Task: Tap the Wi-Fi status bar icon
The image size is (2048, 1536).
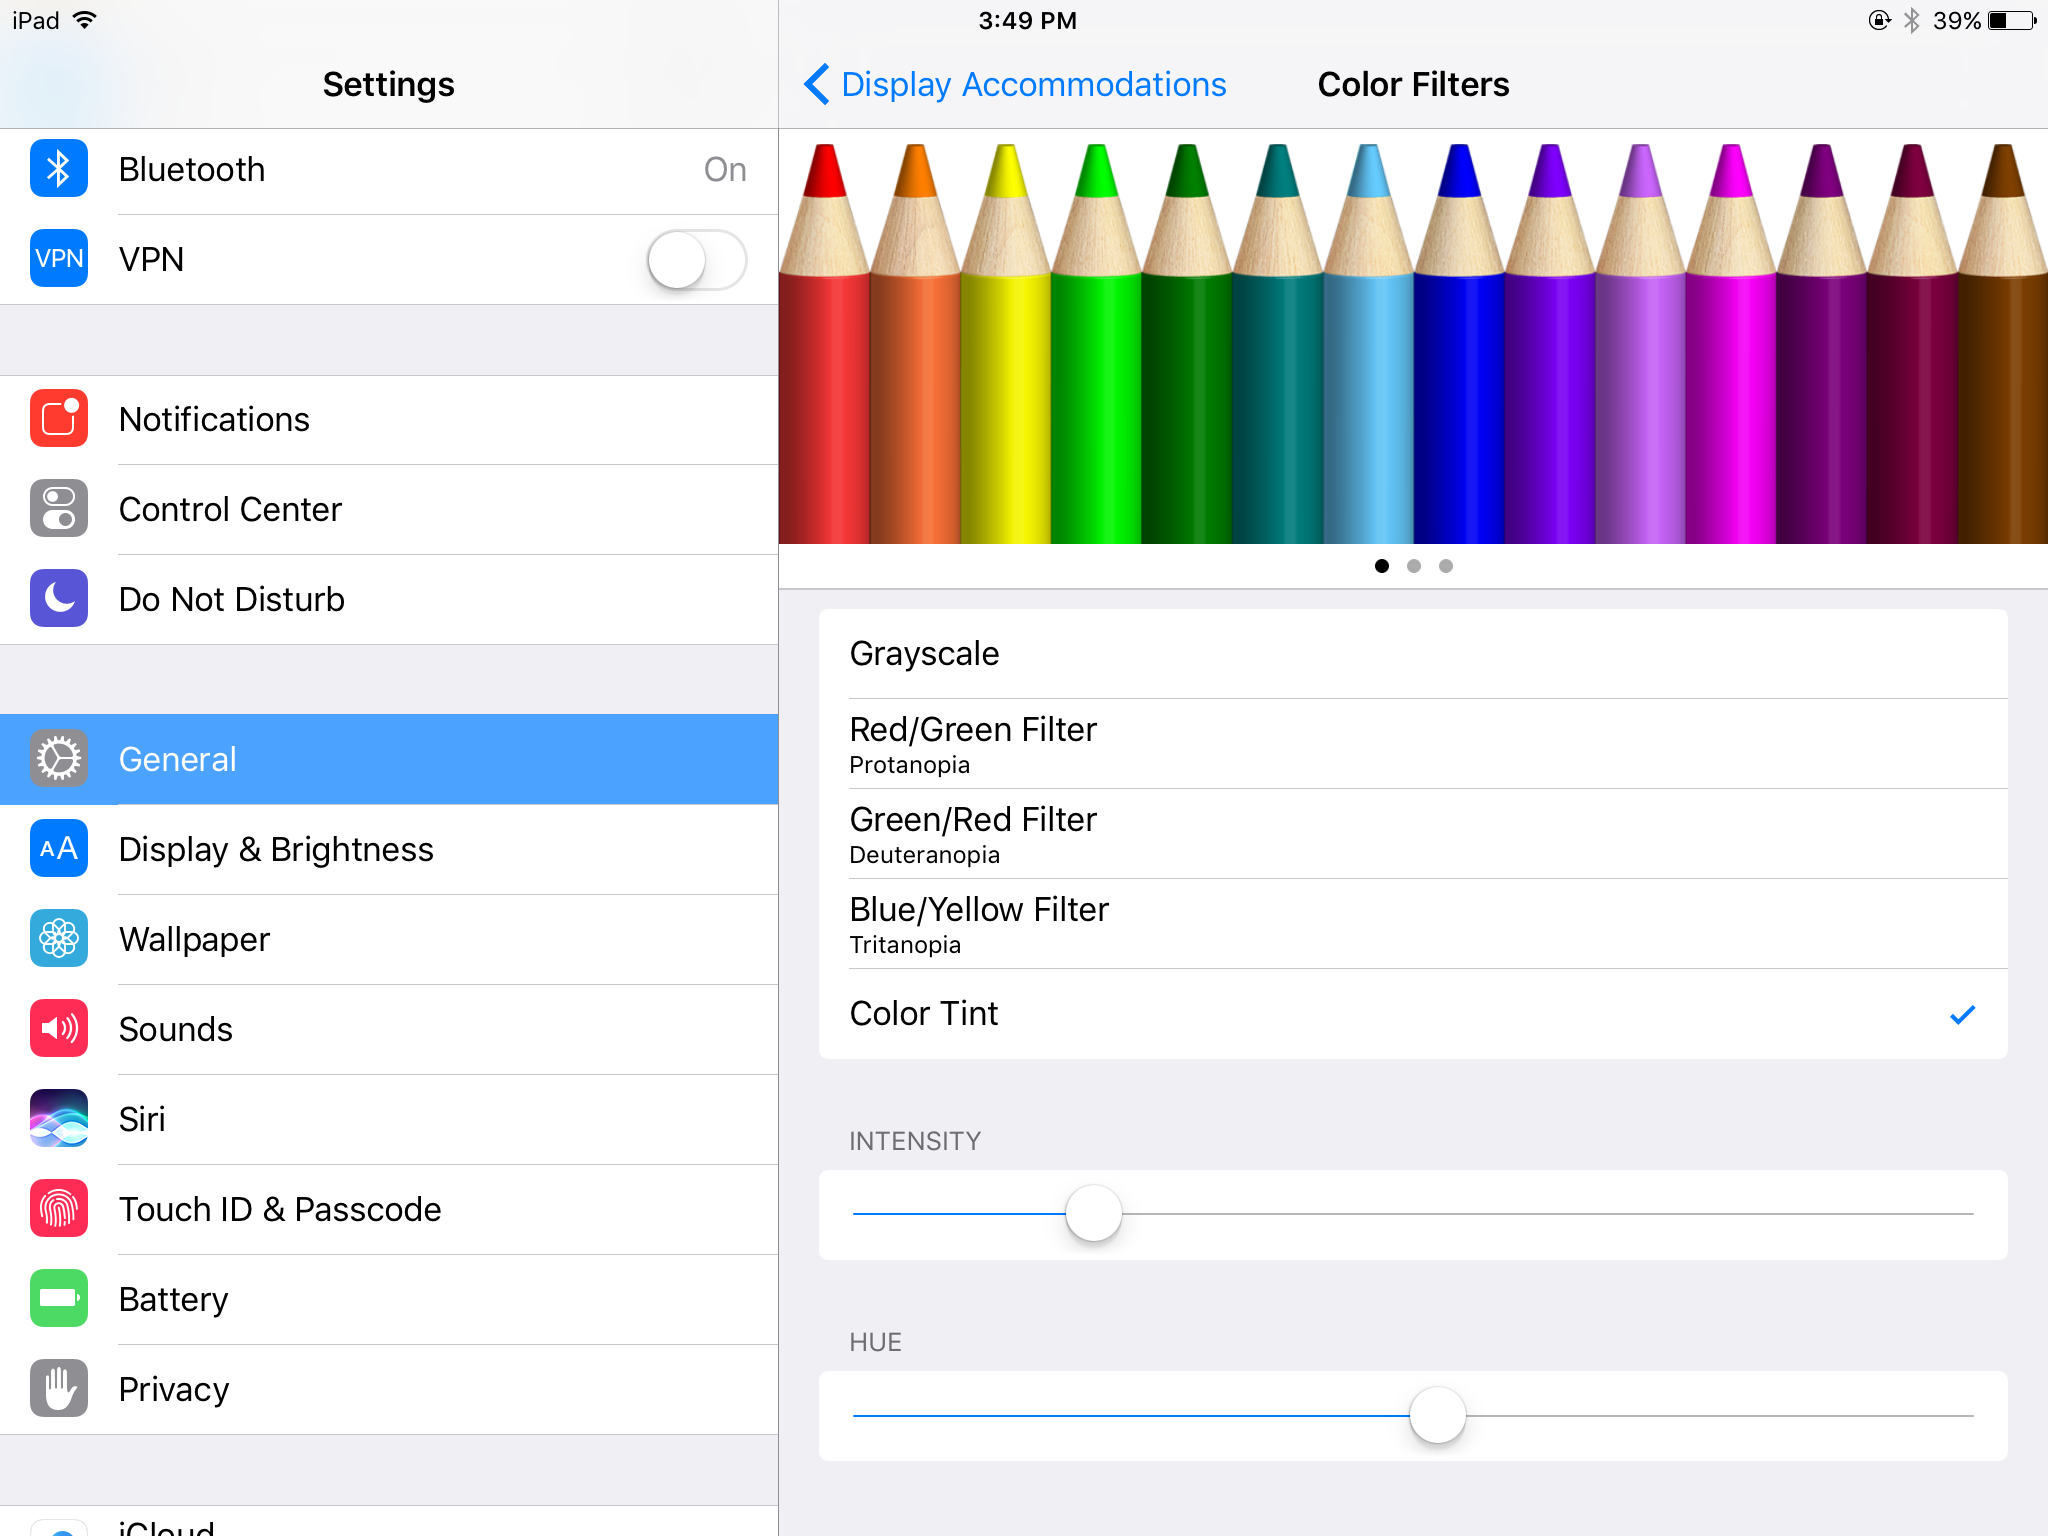Action: click(85, 20)
